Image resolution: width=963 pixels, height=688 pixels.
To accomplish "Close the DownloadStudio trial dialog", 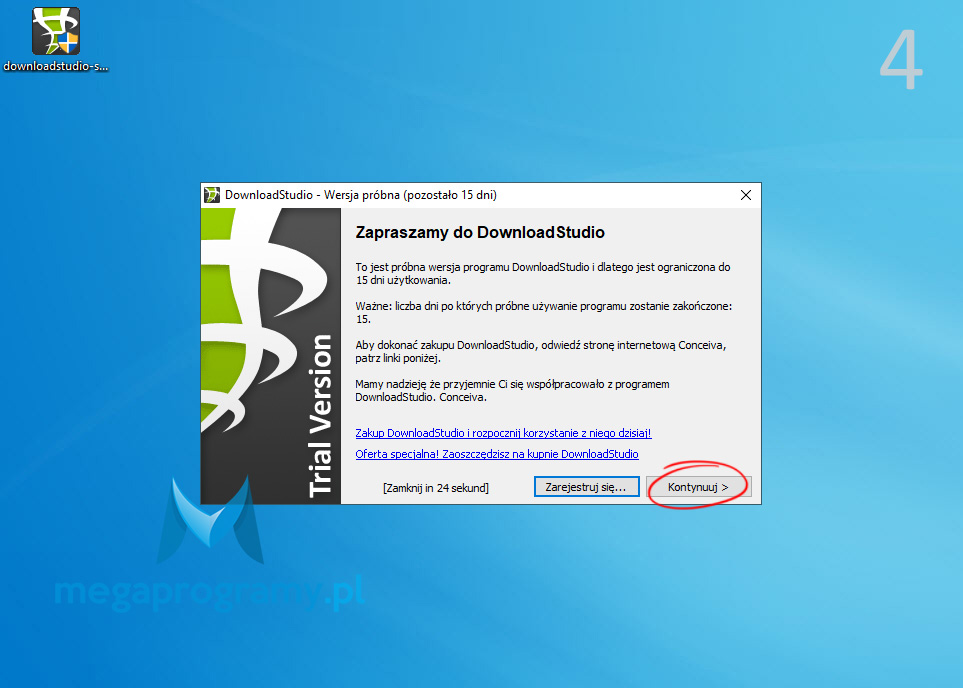I will [x=746, y=195].
